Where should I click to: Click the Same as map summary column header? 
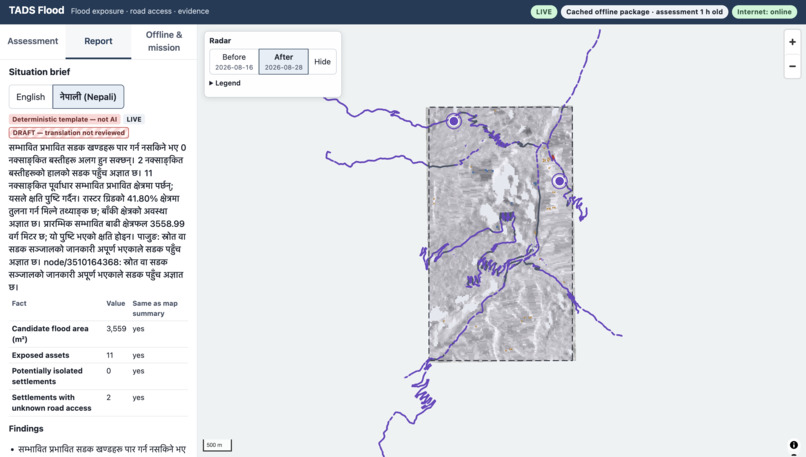pos(155,308)
